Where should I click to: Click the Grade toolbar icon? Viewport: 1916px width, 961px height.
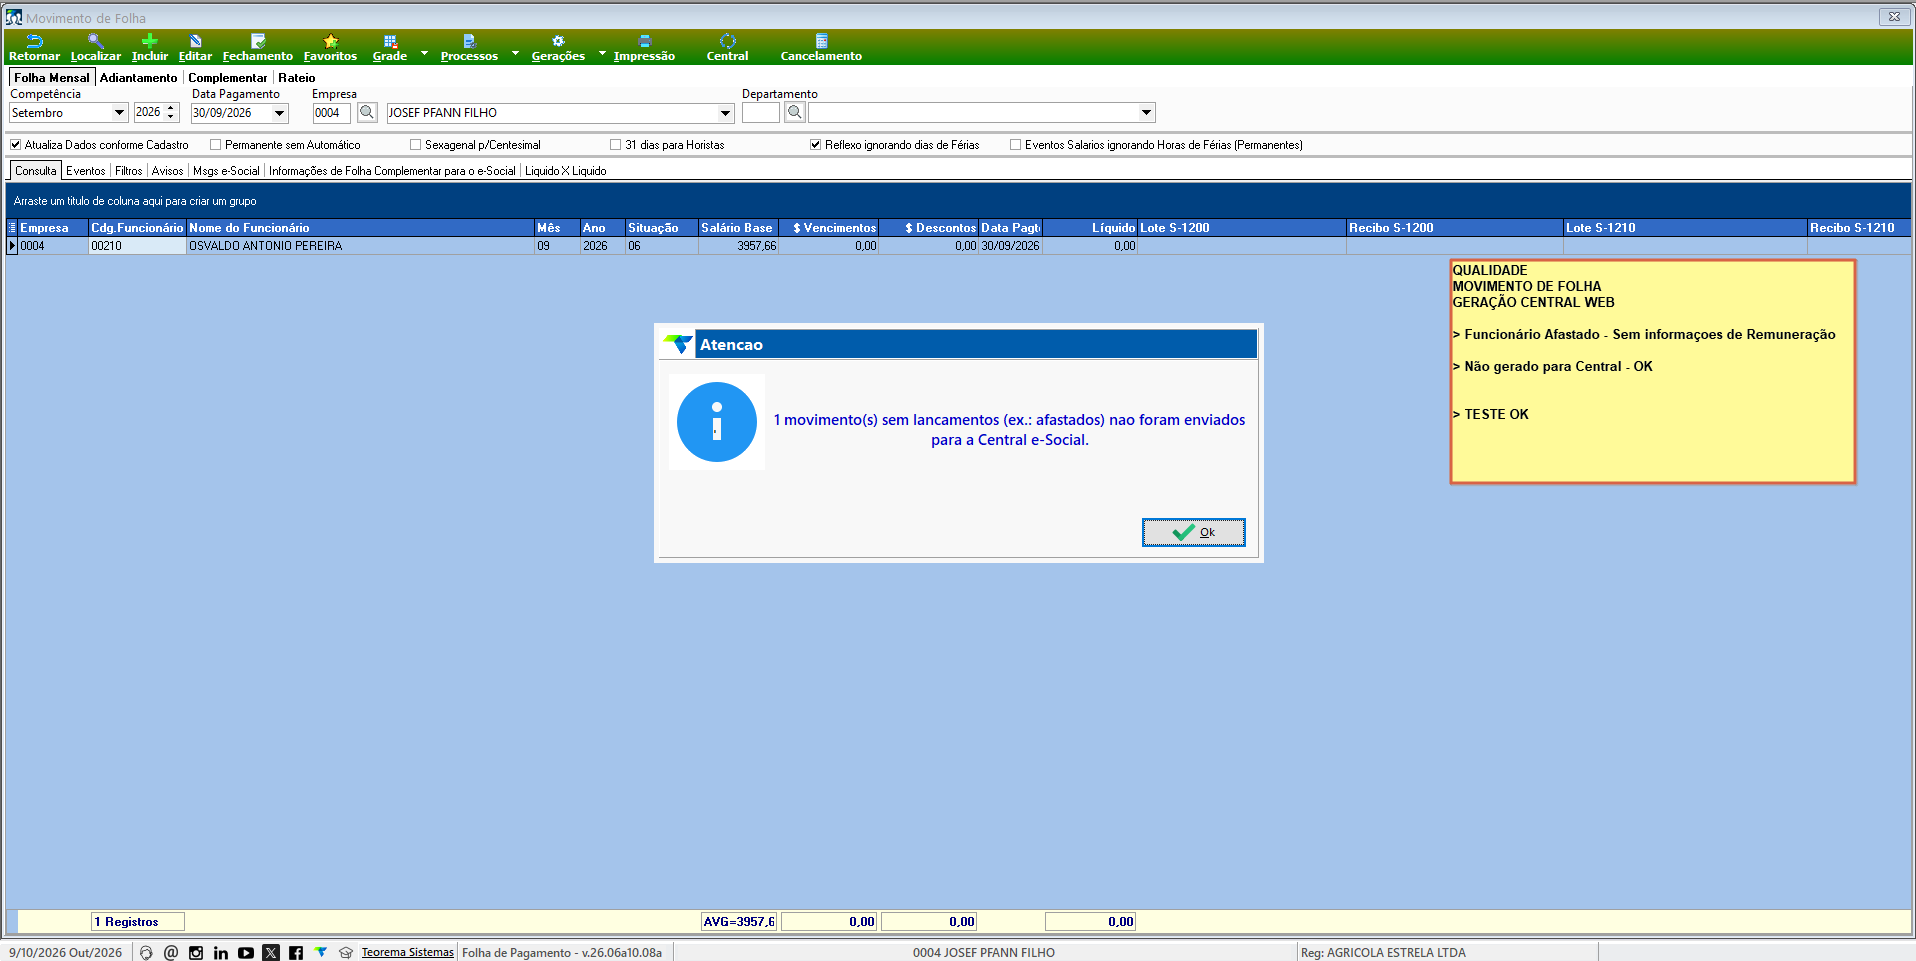(389, 47)
